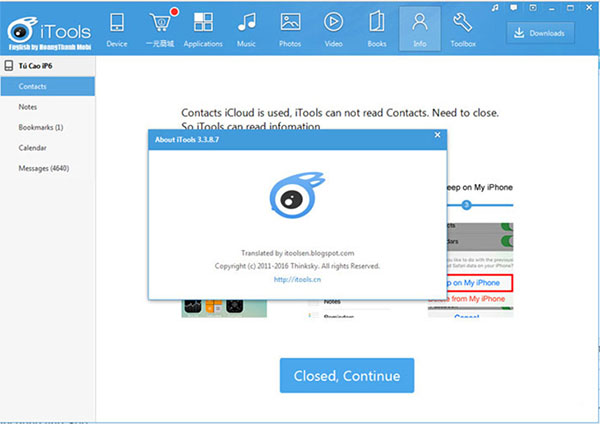Screen dimensions: 600x424
Task: Select the Tú Cao IP6 device
Action: pos(40,66)
